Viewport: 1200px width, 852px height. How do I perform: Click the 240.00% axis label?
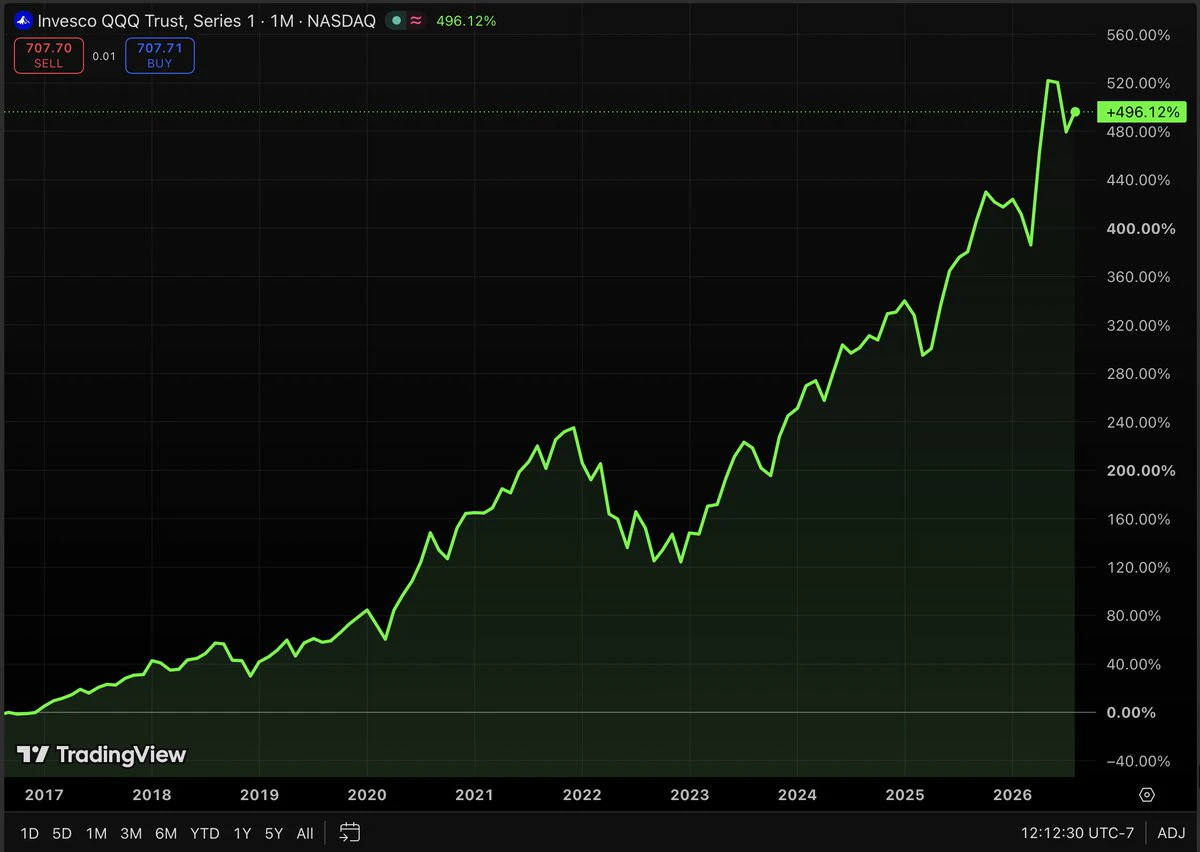pos(1140,422)
